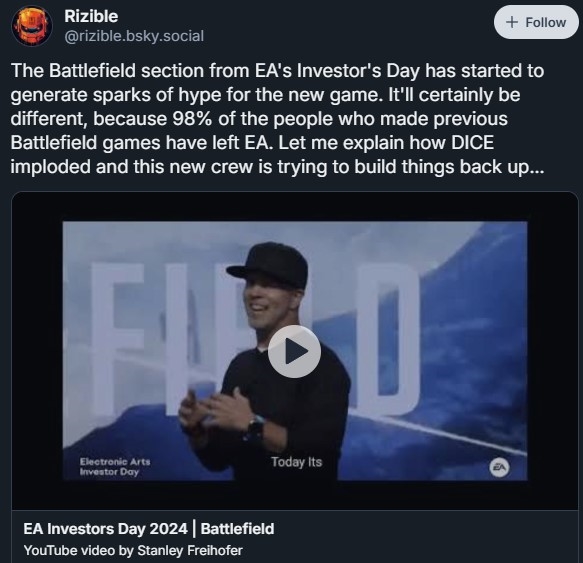Viewport: 583px width, 563px height.
Task: Click the post text starting 'The Battlefield section'
Action: click(x=277, y=119)
